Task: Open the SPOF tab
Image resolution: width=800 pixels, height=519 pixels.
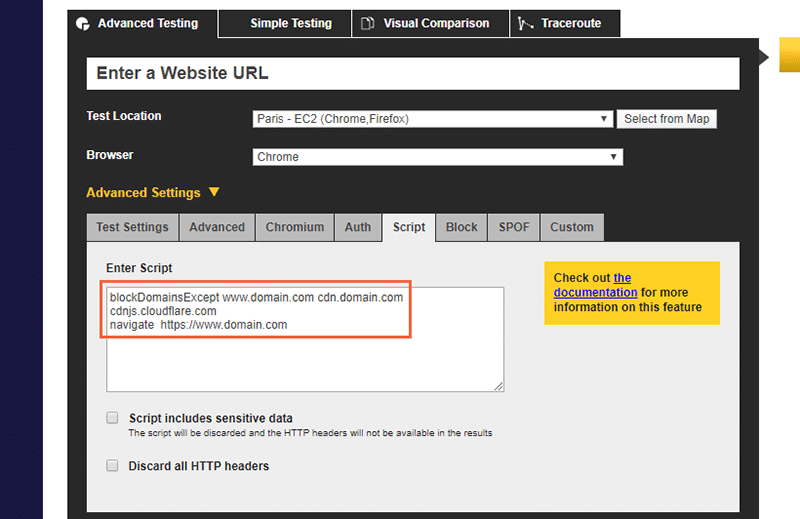Action: tap(514, 227)
